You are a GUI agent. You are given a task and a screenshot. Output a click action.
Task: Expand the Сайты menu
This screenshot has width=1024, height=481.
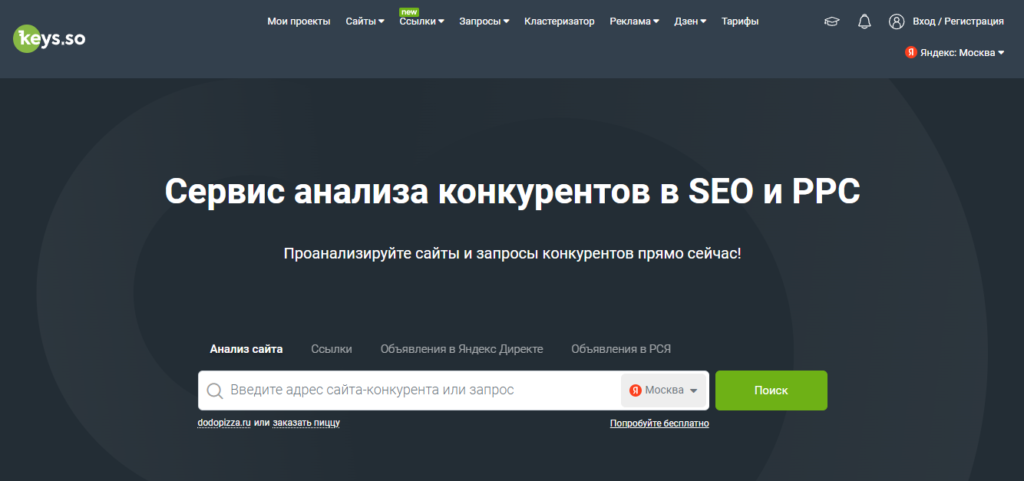click(x=364, y=22)
